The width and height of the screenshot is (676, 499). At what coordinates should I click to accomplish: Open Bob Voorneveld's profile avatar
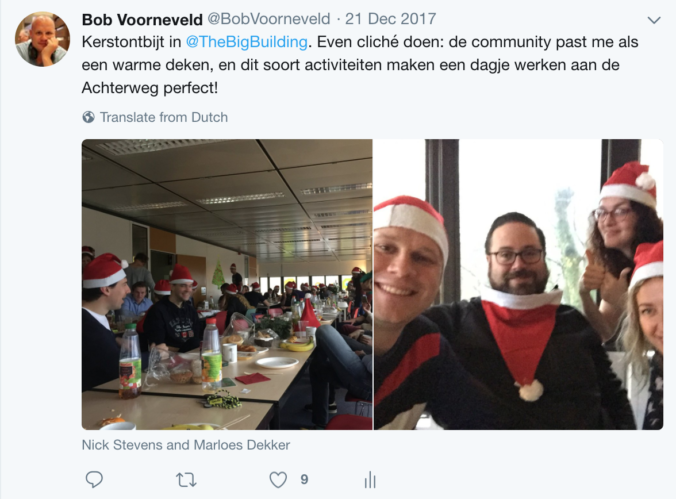[x=42, y=39]
